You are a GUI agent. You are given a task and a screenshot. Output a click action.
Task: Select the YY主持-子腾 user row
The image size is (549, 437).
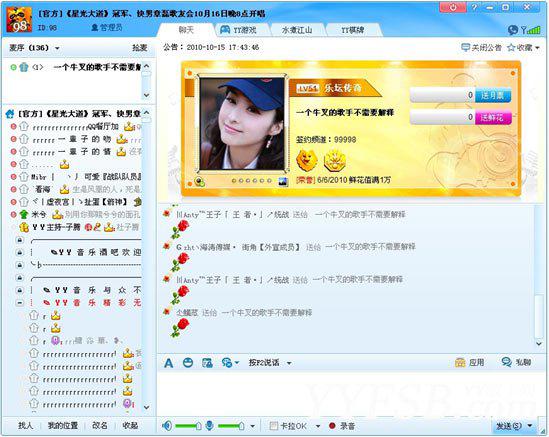click(78, 227)
